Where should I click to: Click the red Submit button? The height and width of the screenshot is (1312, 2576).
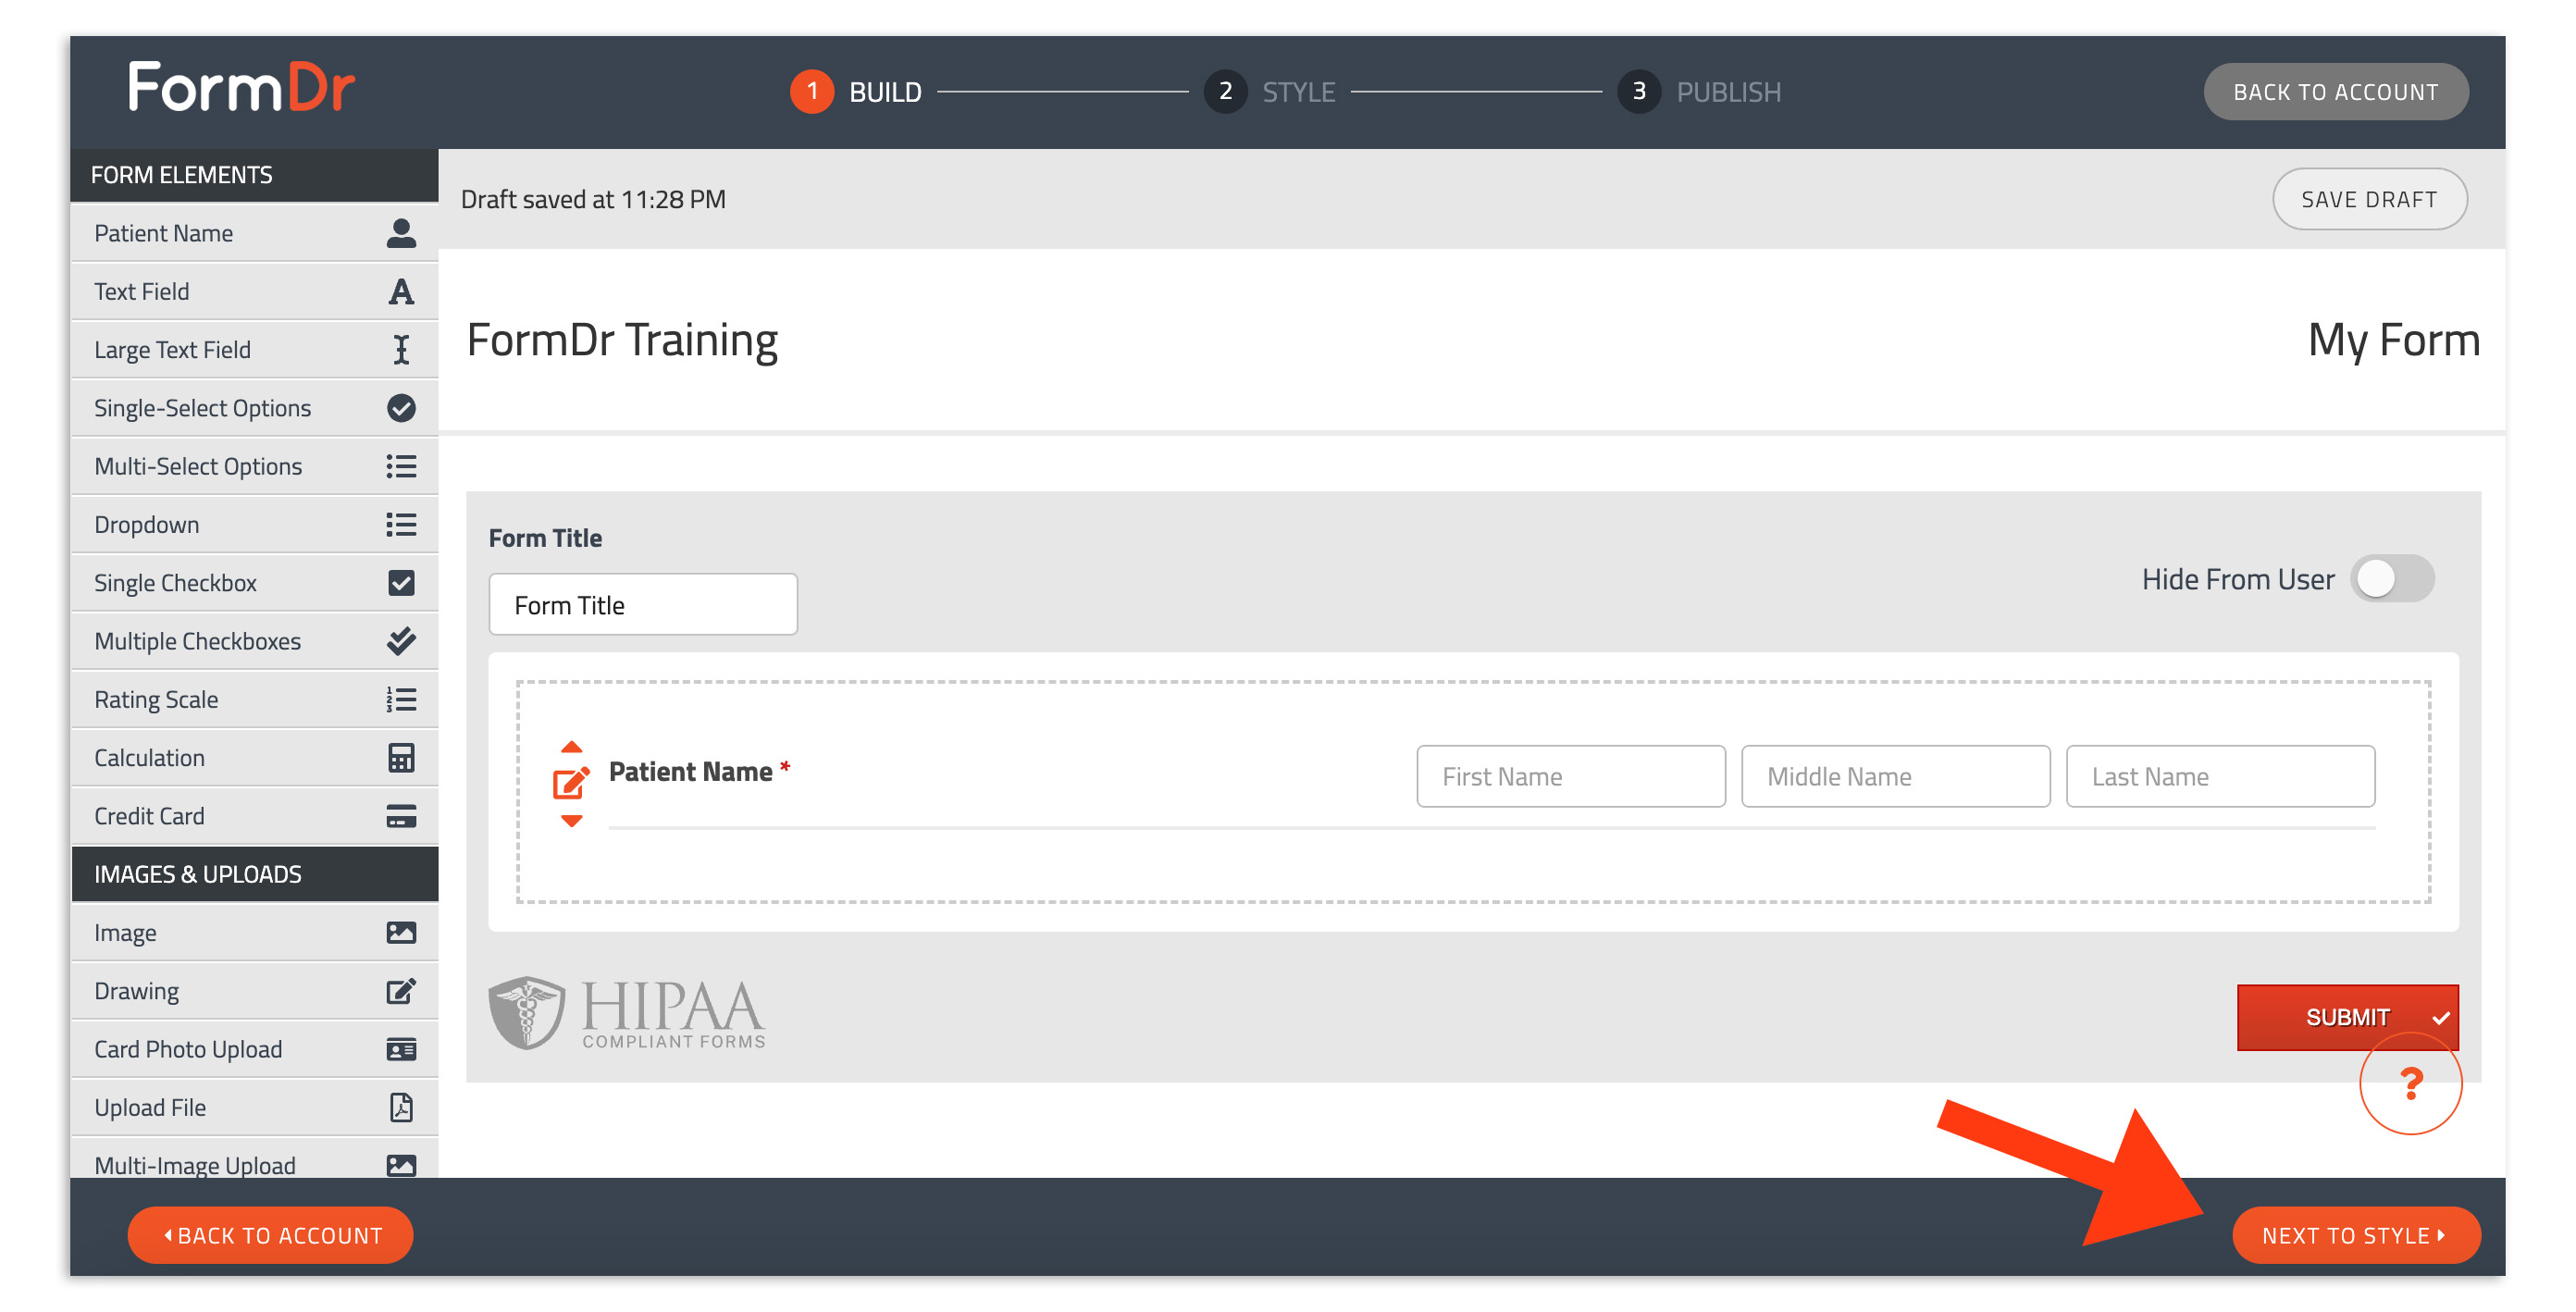coord(2347,1018)
